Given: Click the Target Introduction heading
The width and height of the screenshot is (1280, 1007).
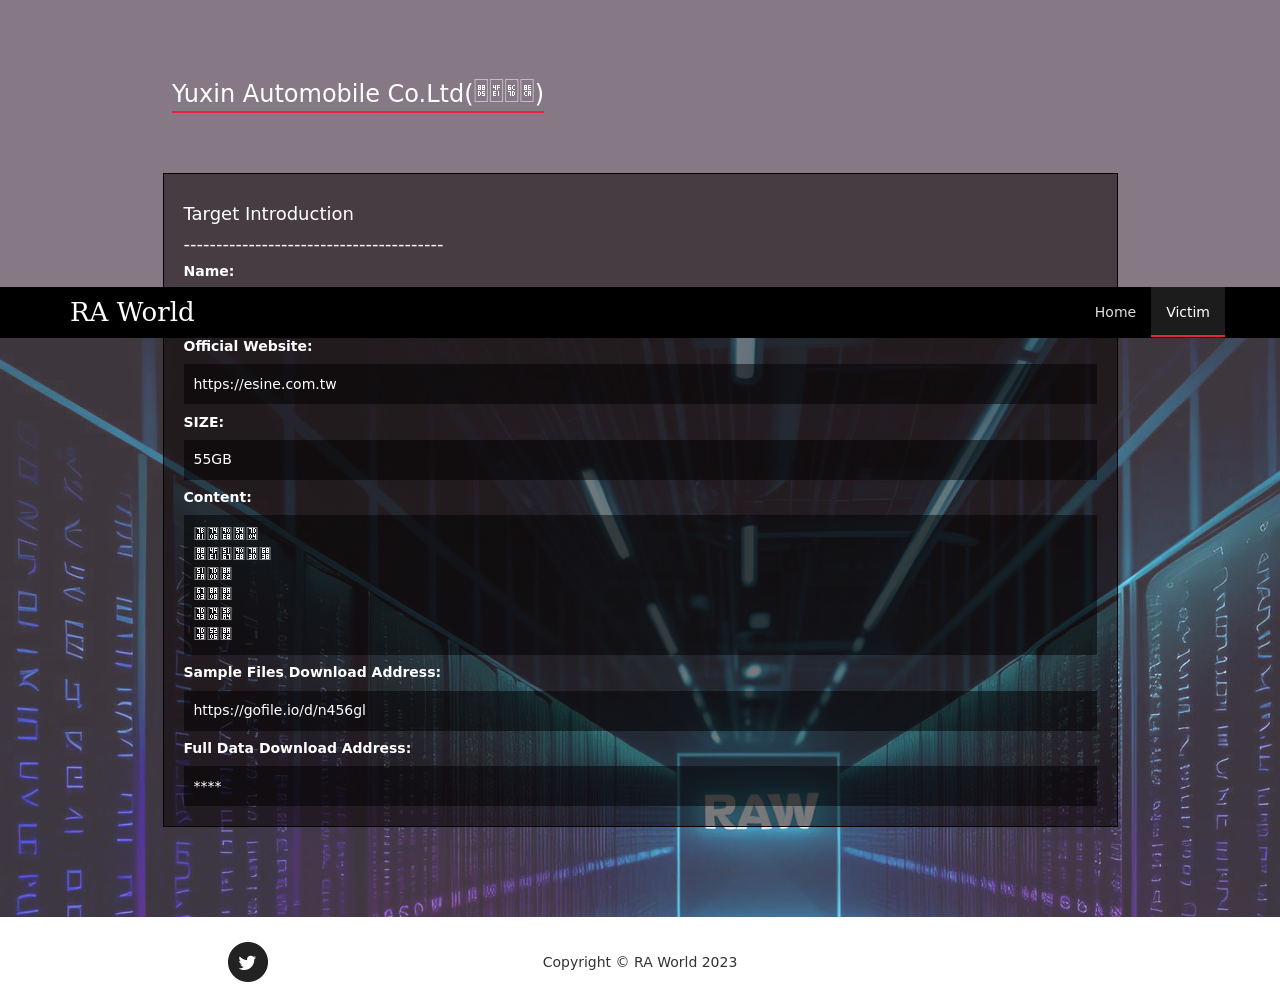Looking at the screenshot, I should (x=268, y=214).
